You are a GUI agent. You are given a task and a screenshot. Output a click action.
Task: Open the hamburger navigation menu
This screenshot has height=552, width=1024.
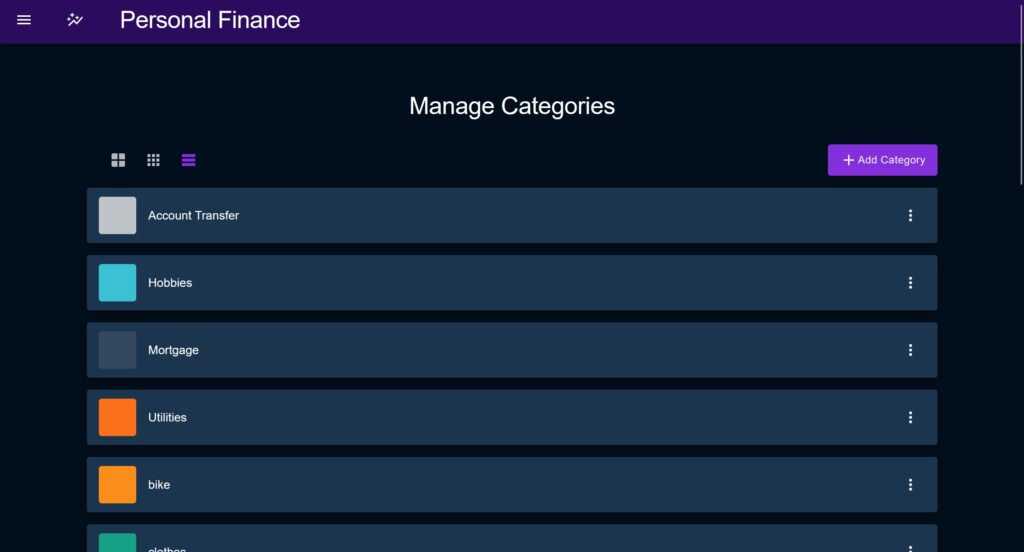(24, 20)
